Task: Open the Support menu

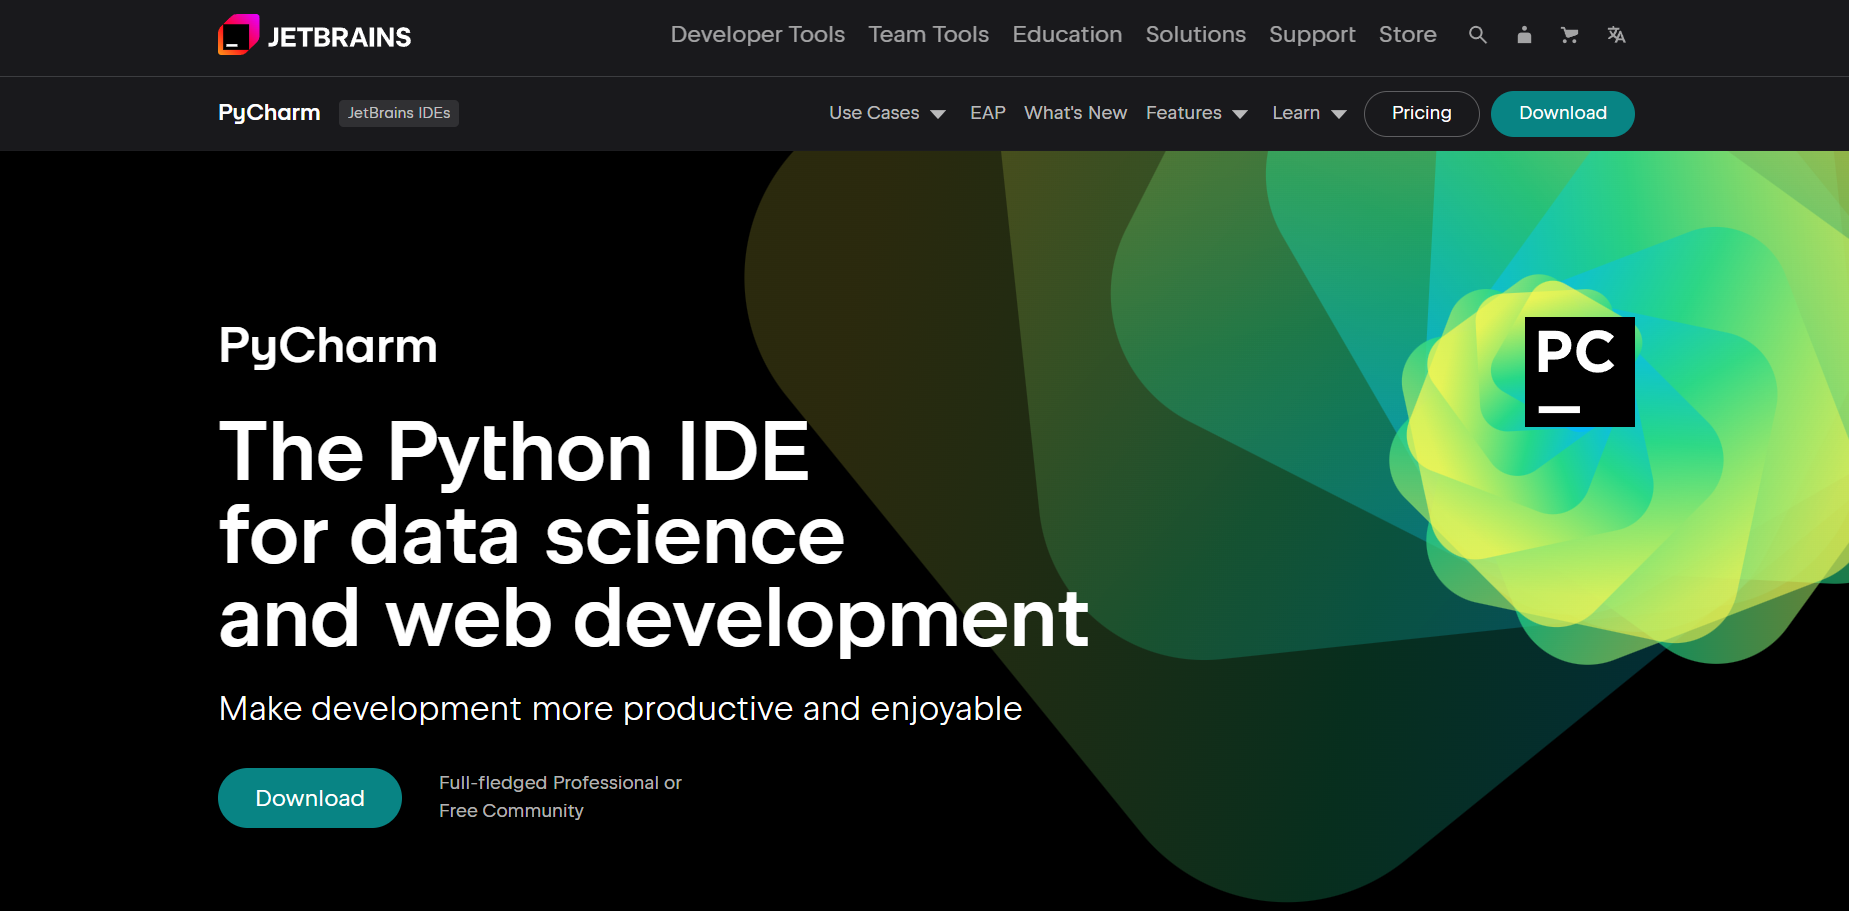Action: (x=1312, y=35)
